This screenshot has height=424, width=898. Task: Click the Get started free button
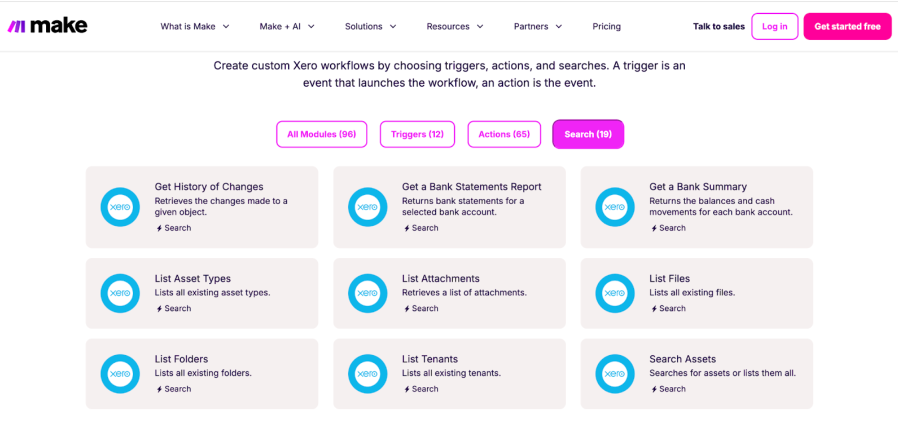coord(848,26)
